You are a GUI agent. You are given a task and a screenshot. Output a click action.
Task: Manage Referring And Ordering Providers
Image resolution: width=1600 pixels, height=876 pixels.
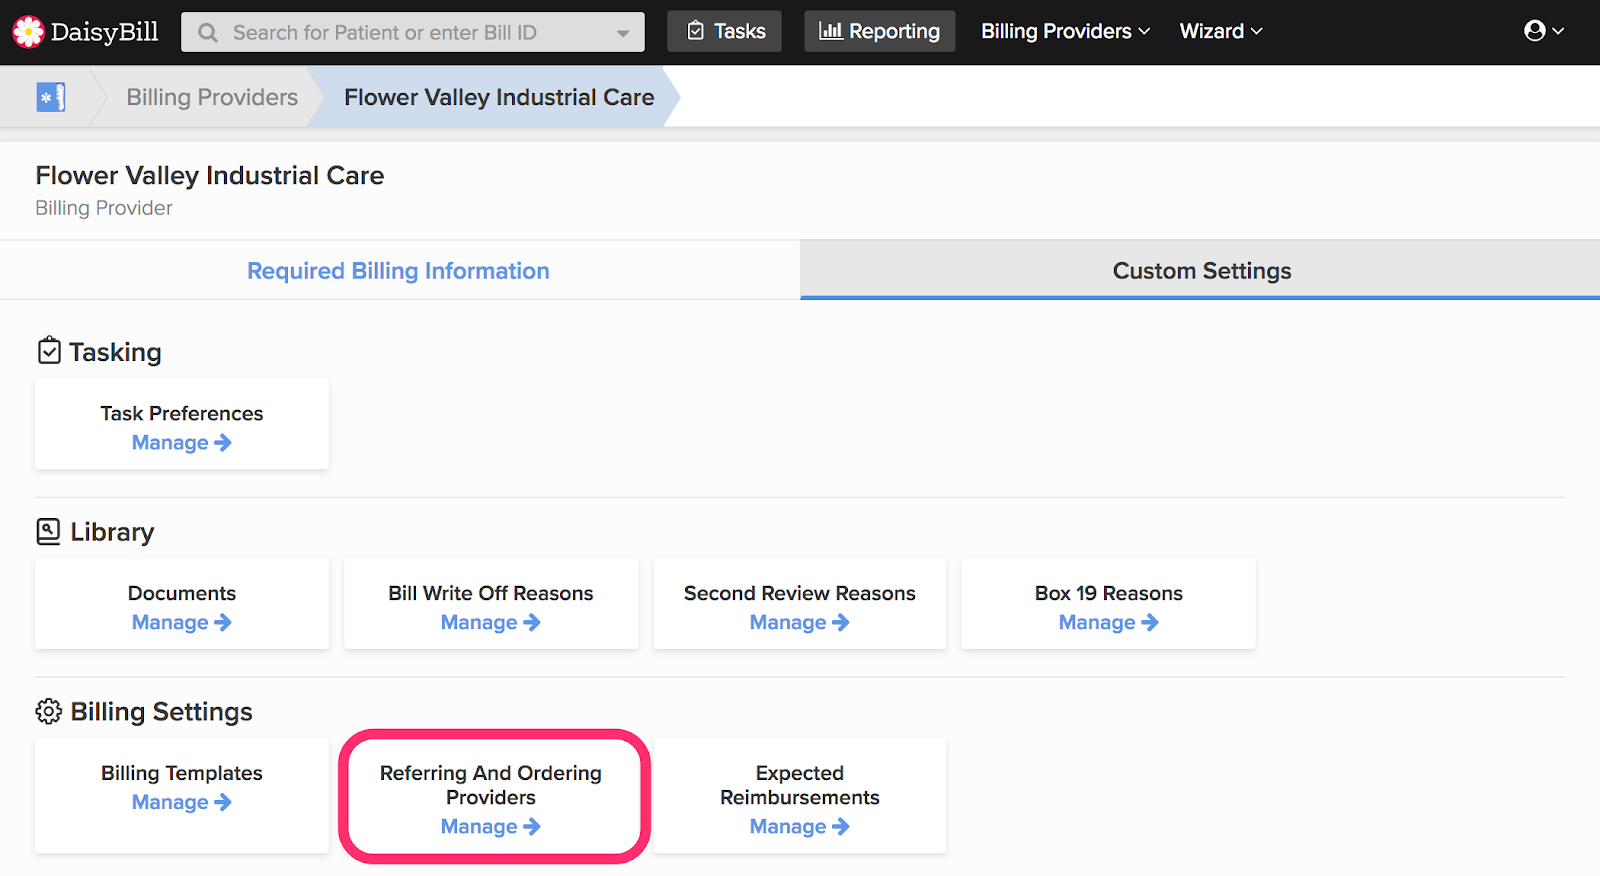coord(491,827)
